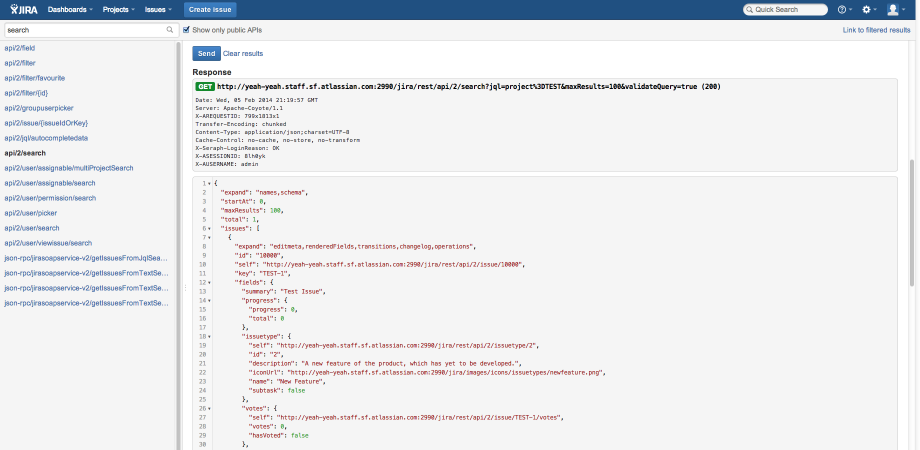The height and width of the screenshot is (450, 920).
Task: Click the "name": "New Feature" line
Action: coord(286,381)
